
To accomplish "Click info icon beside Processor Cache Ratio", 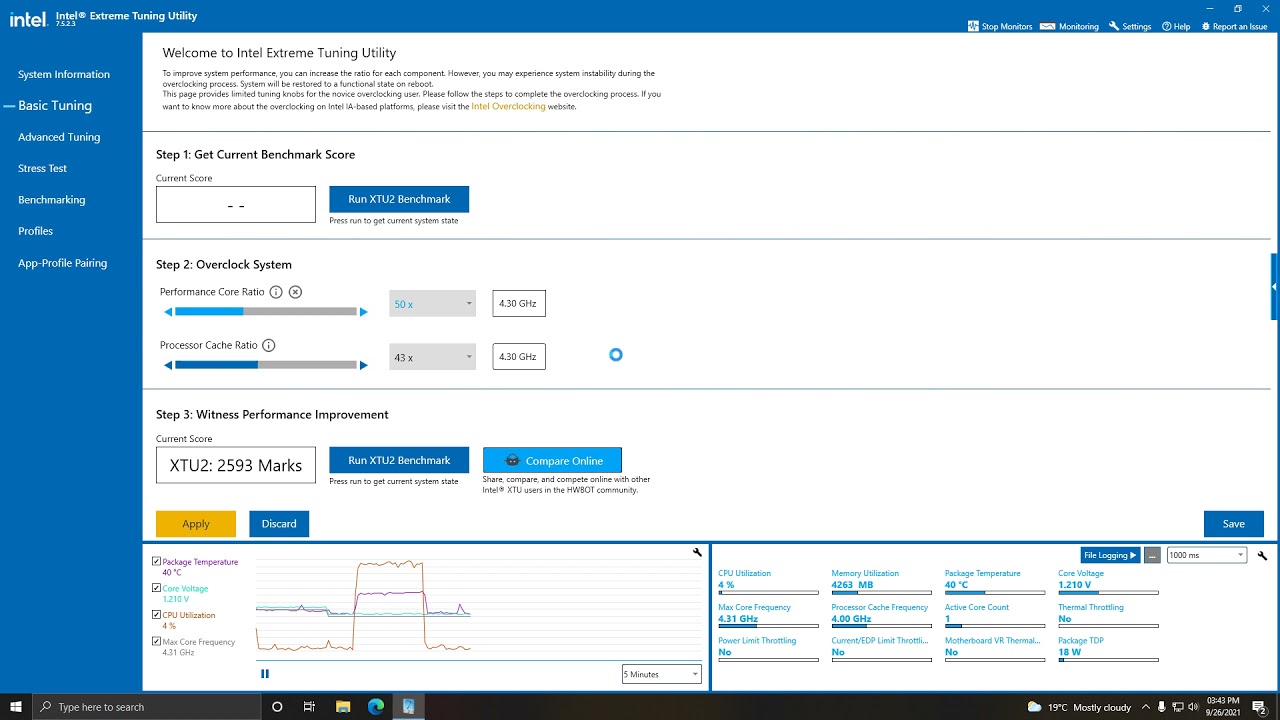I will pos(268,345).
